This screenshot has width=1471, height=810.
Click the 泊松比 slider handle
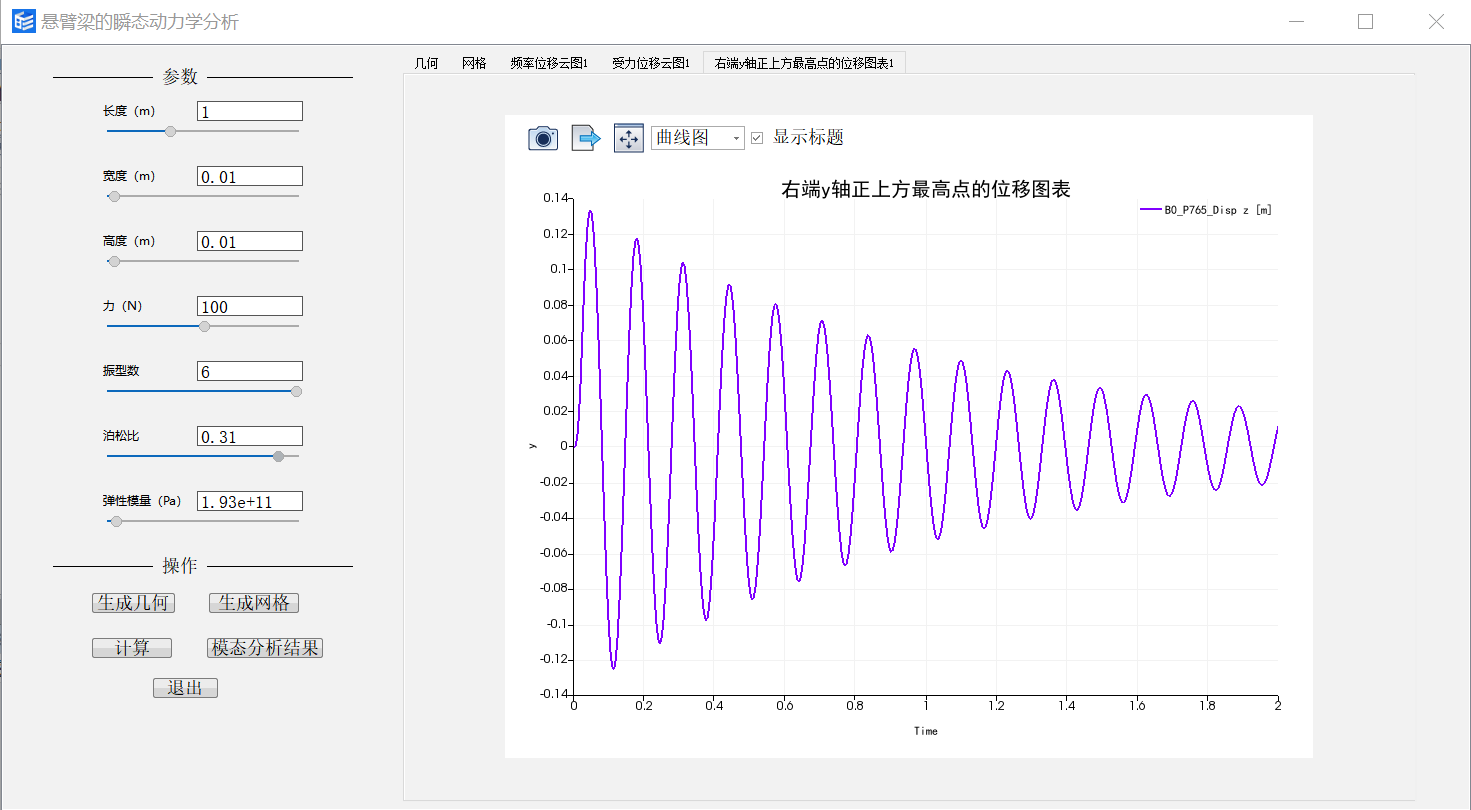click(279, 456)
